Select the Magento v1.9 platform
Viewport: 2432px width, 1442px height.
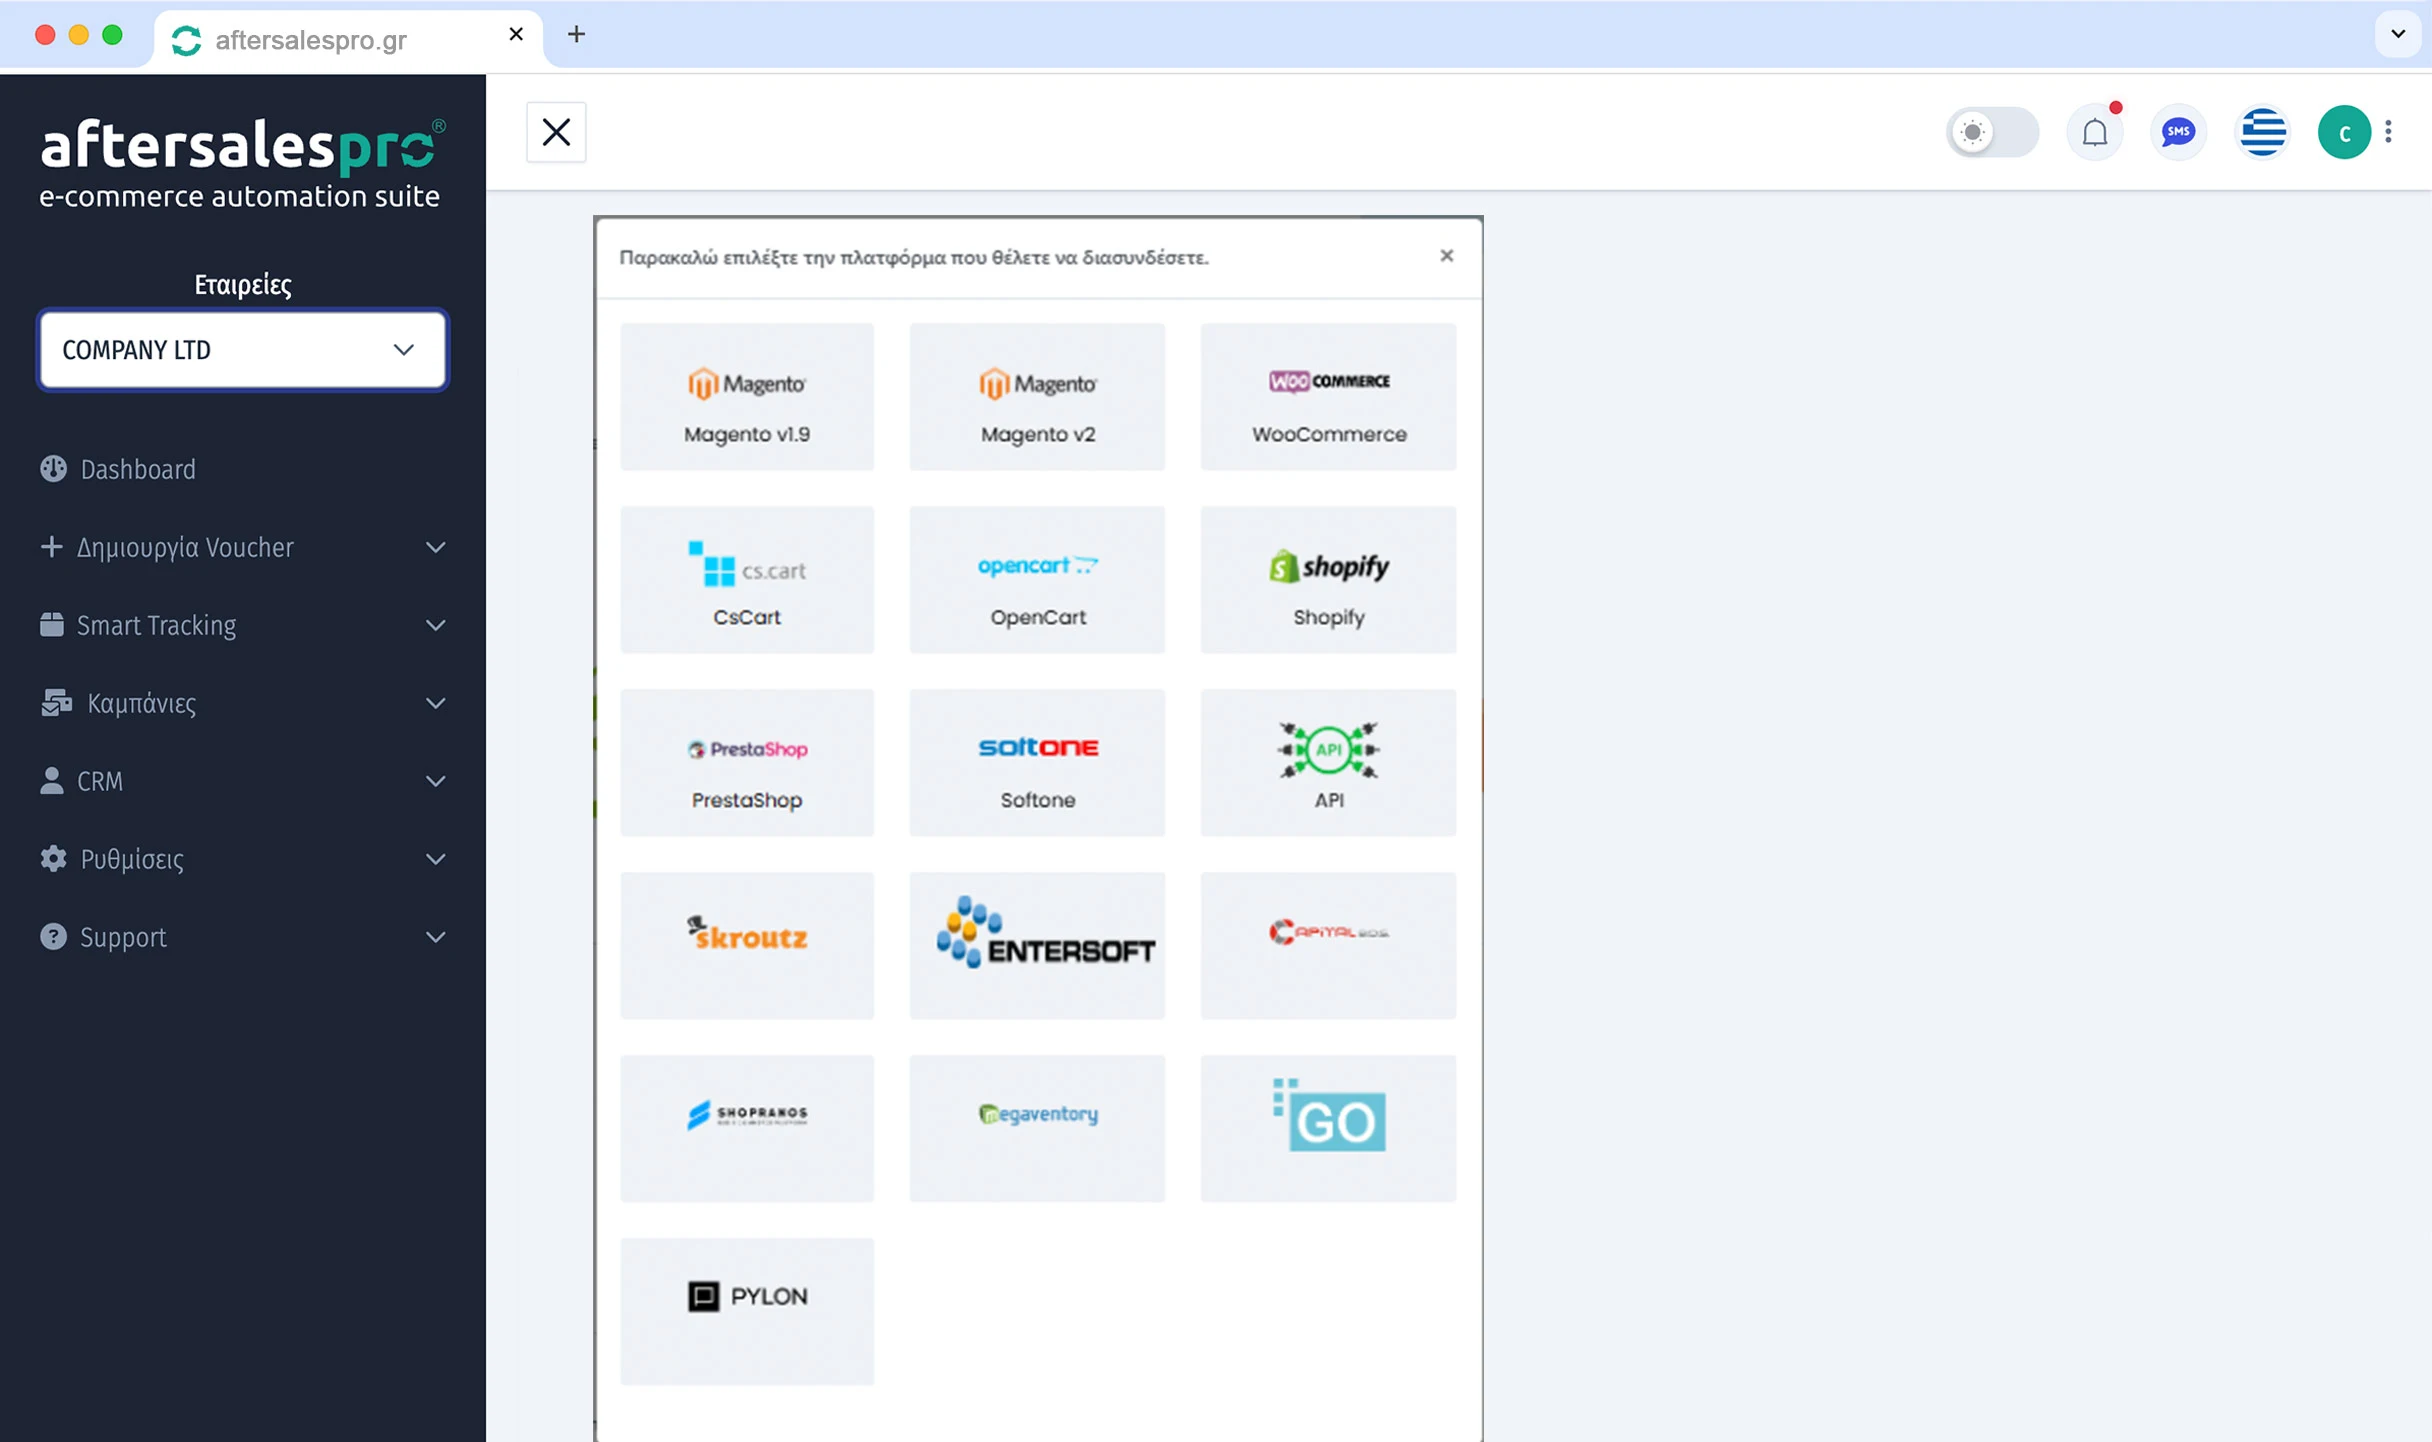coord(746,396)
